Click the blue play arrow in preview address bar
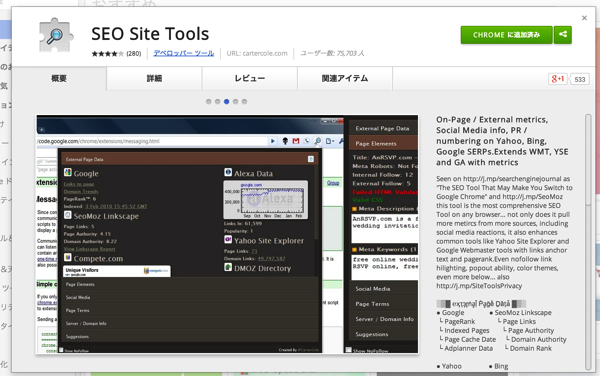The width and height of the screenshot is (600, 376). (x=272, y=141)
